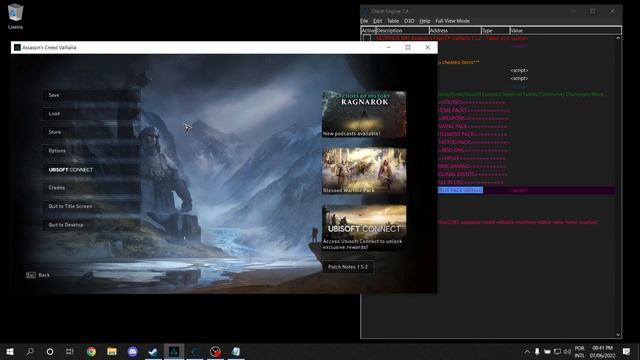Open Options in the game menu
The width and height of the screenshot is (640, 360).
(91, 151)
